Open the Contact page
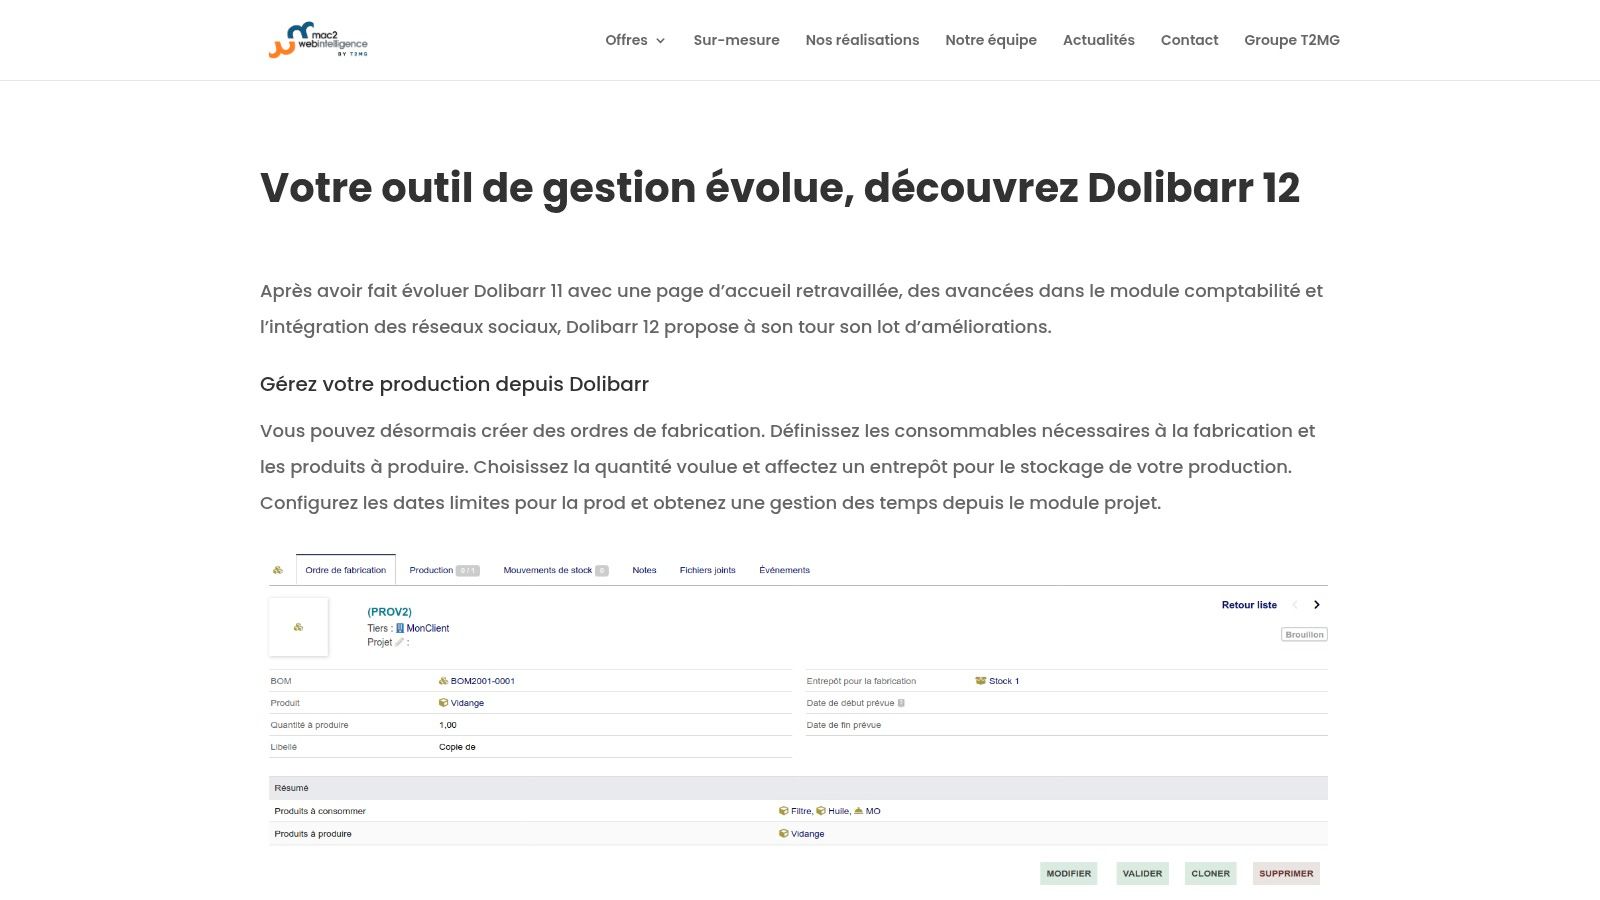This screenshot has height=900, width=1600. point(1189,40)
